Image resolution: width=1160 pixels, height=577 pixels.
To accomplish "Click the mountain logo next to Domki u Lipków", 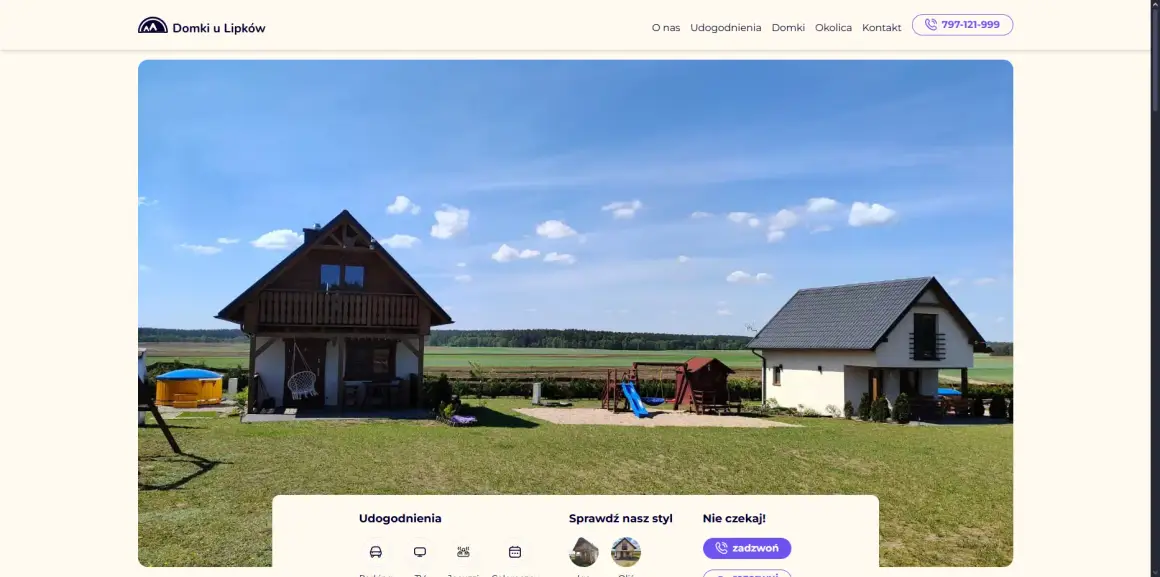I will pos(151,24).
